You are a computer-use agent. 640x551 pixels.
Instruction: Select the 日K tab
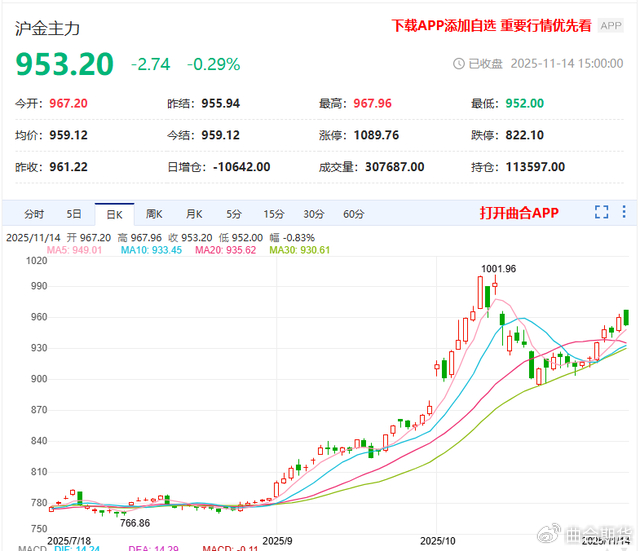click(x=114, y=214)
